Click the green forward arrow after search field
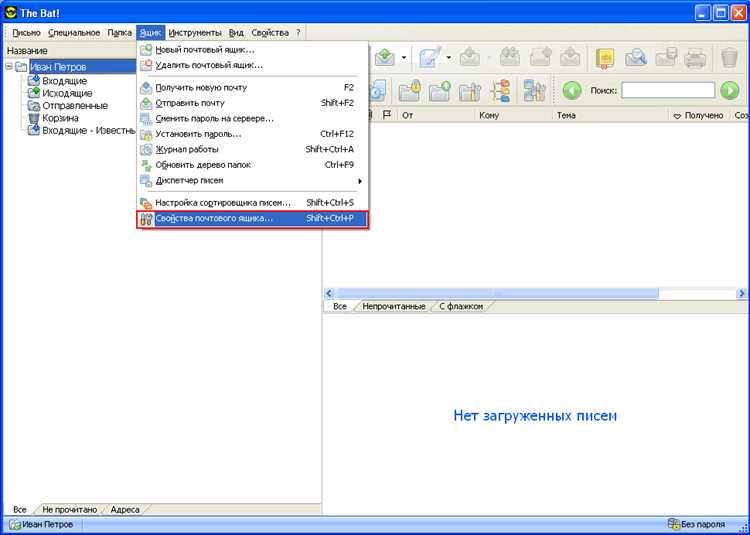Image resolution: width=750 pixels, height=535 pixels. pyautogui.click(x=730, y=90)
